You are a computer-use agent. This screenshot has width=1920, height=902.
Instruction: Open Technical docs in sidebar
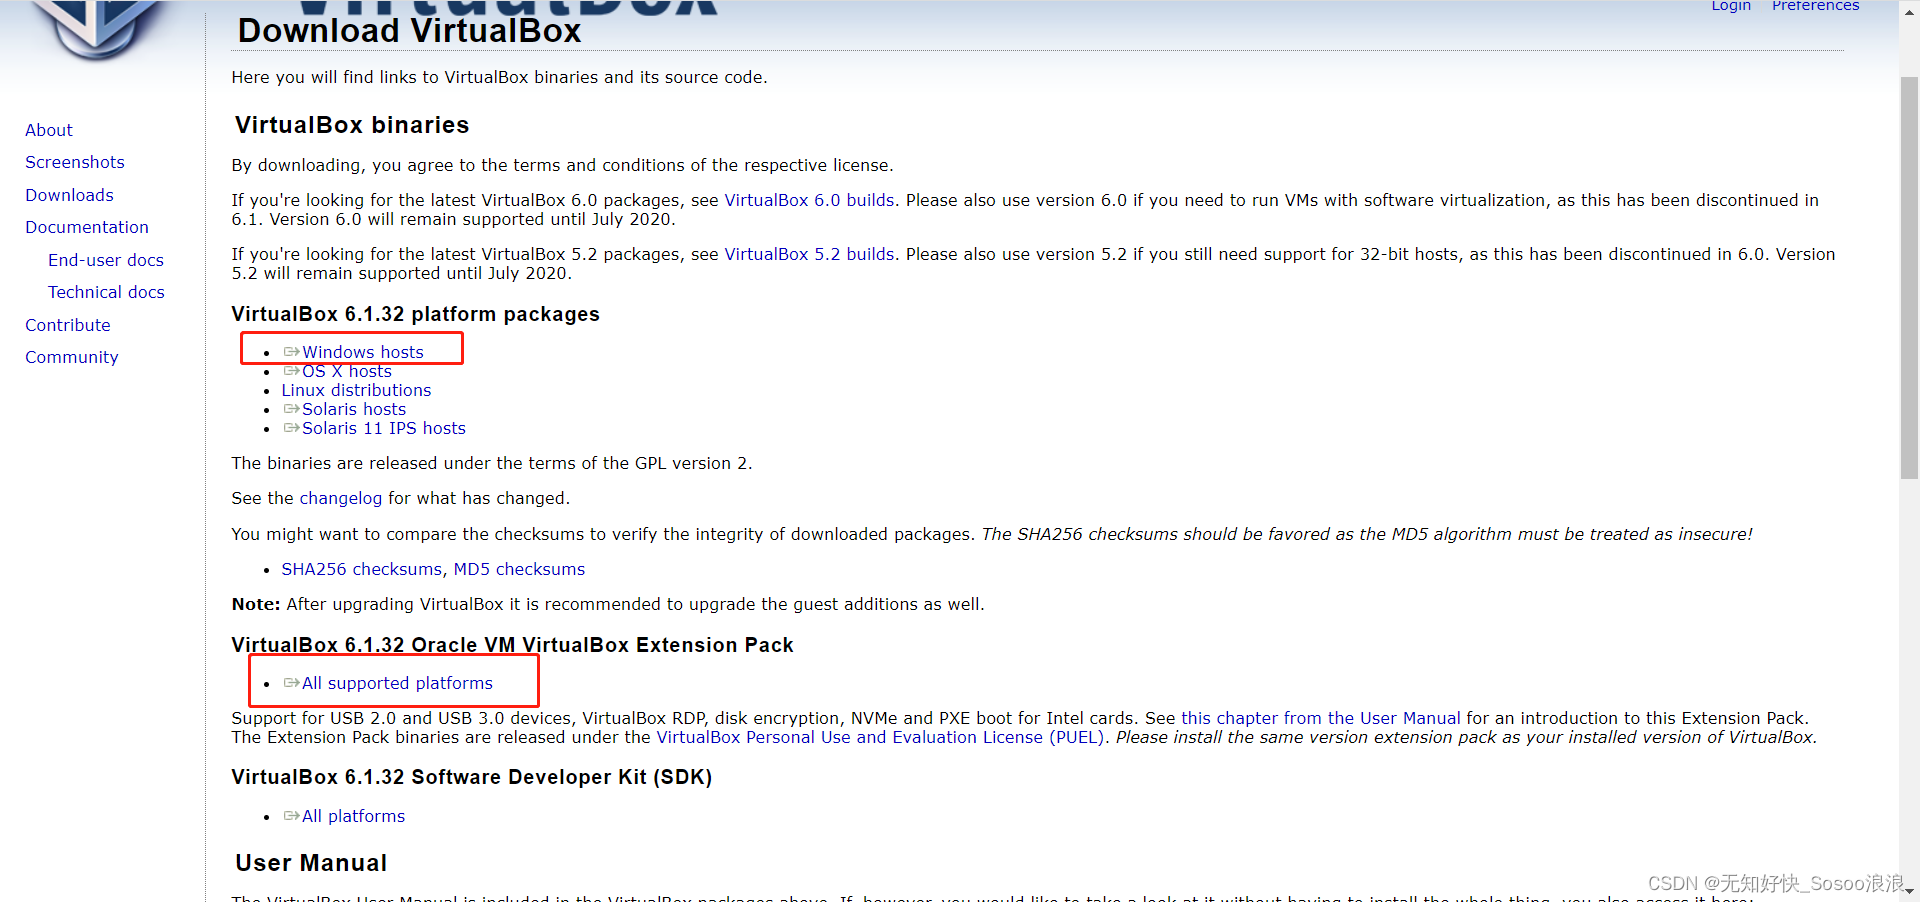coord(106,292)
